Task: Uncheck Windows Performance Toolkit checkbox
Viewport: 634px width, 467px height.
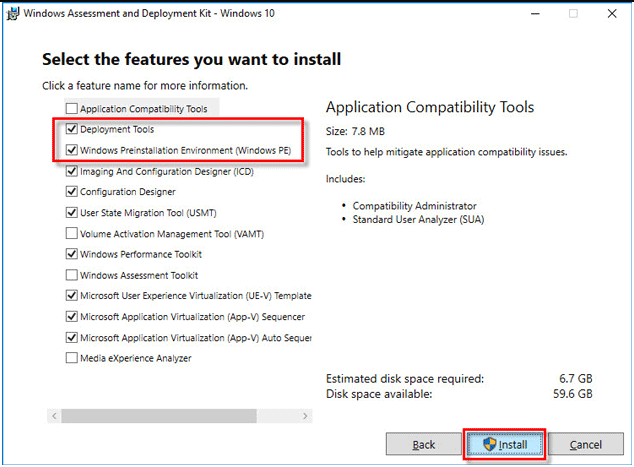Action: point(71,254)
